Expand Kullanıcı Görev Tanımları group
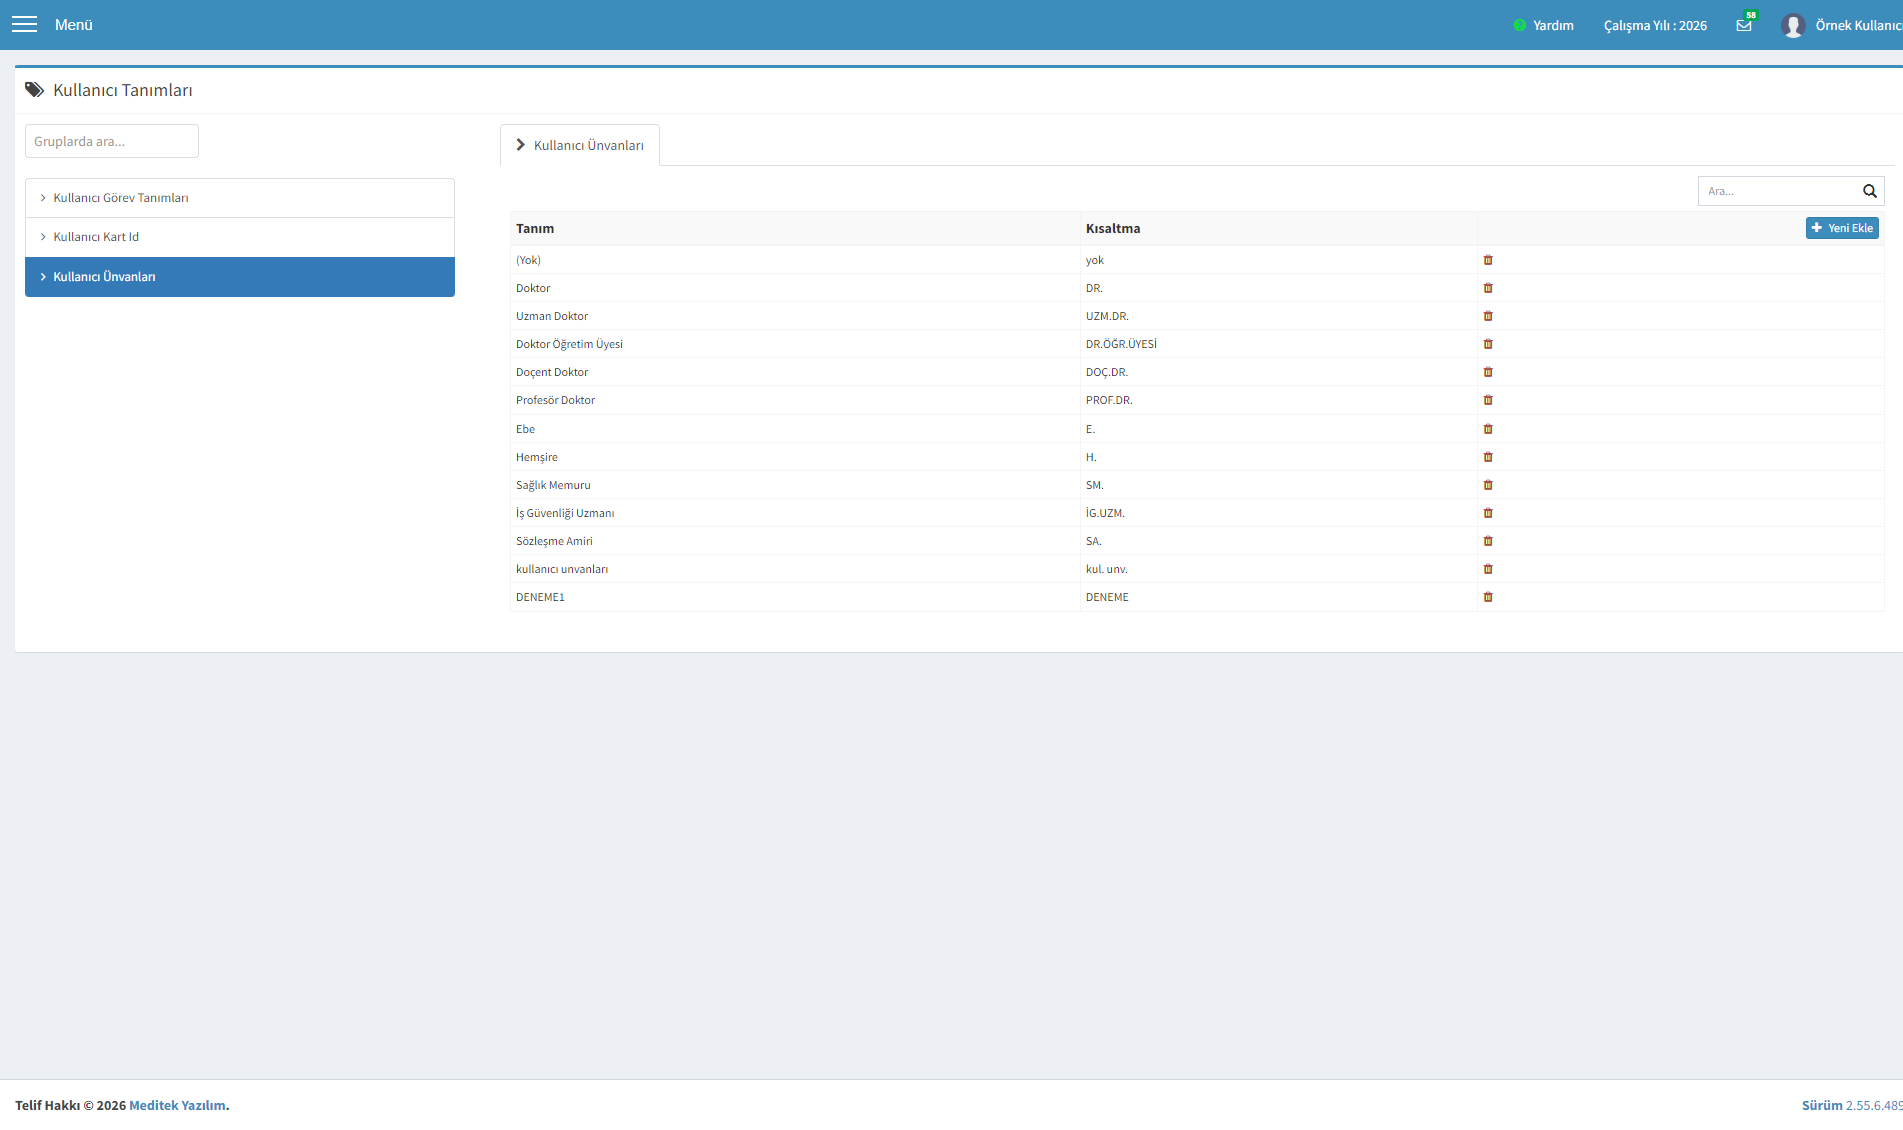 click(x=240, y=198)
